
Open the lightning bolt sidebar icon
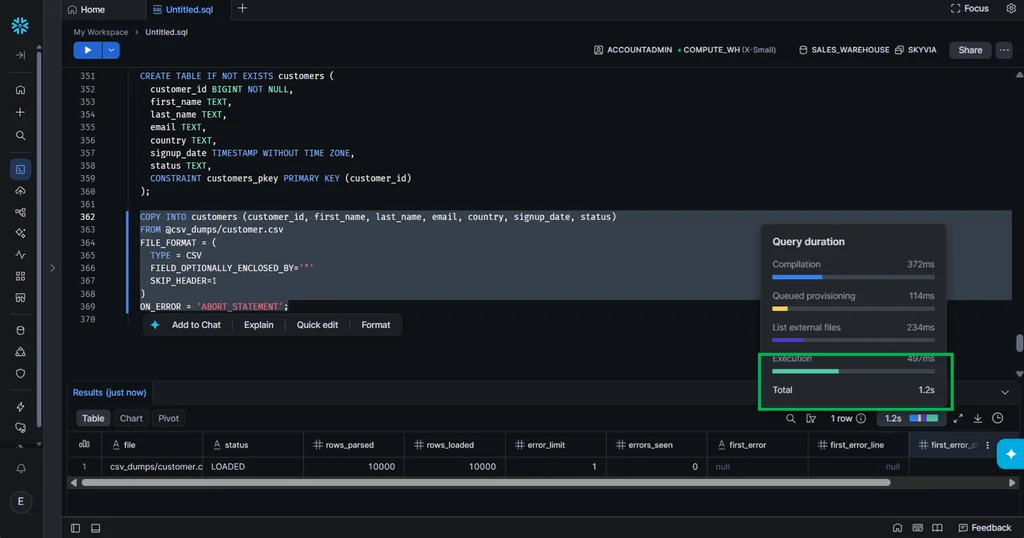click(x=20, y=407)
